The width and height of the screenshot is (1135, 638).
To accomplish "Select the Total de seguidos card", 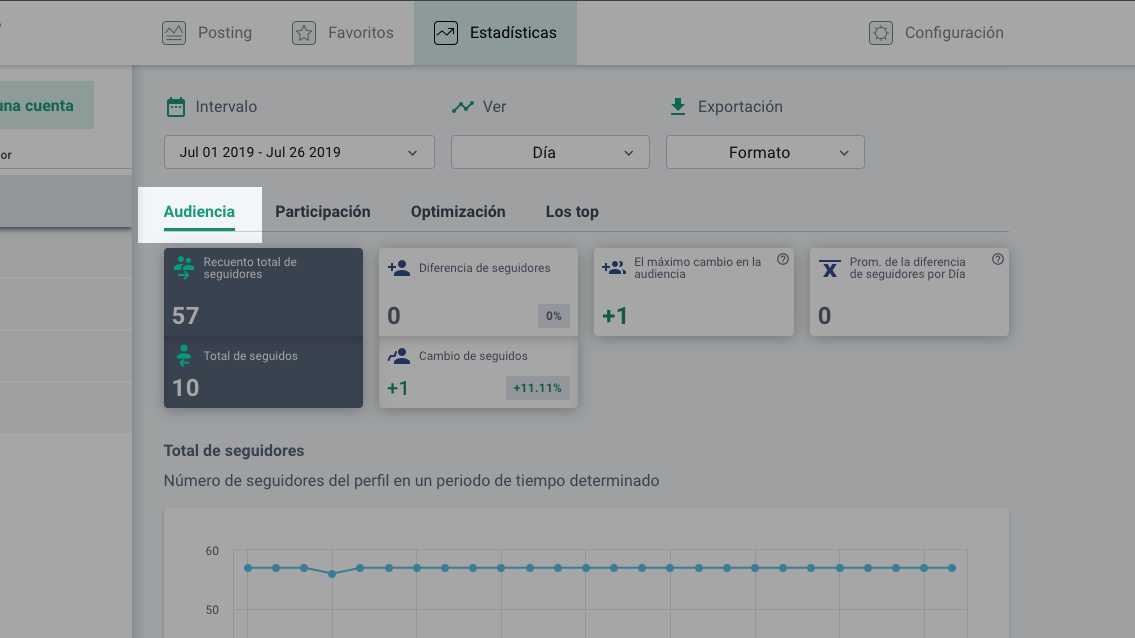I will pos(263,372).
